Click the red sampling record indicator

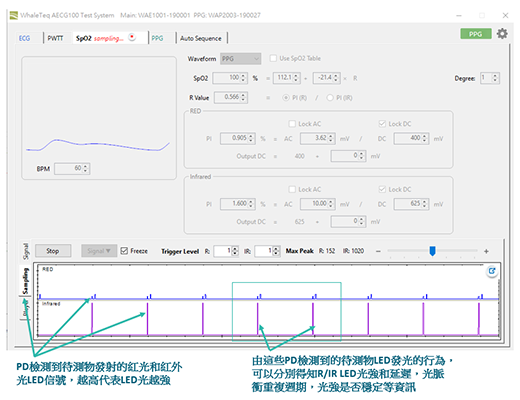(x=132, y=37)
